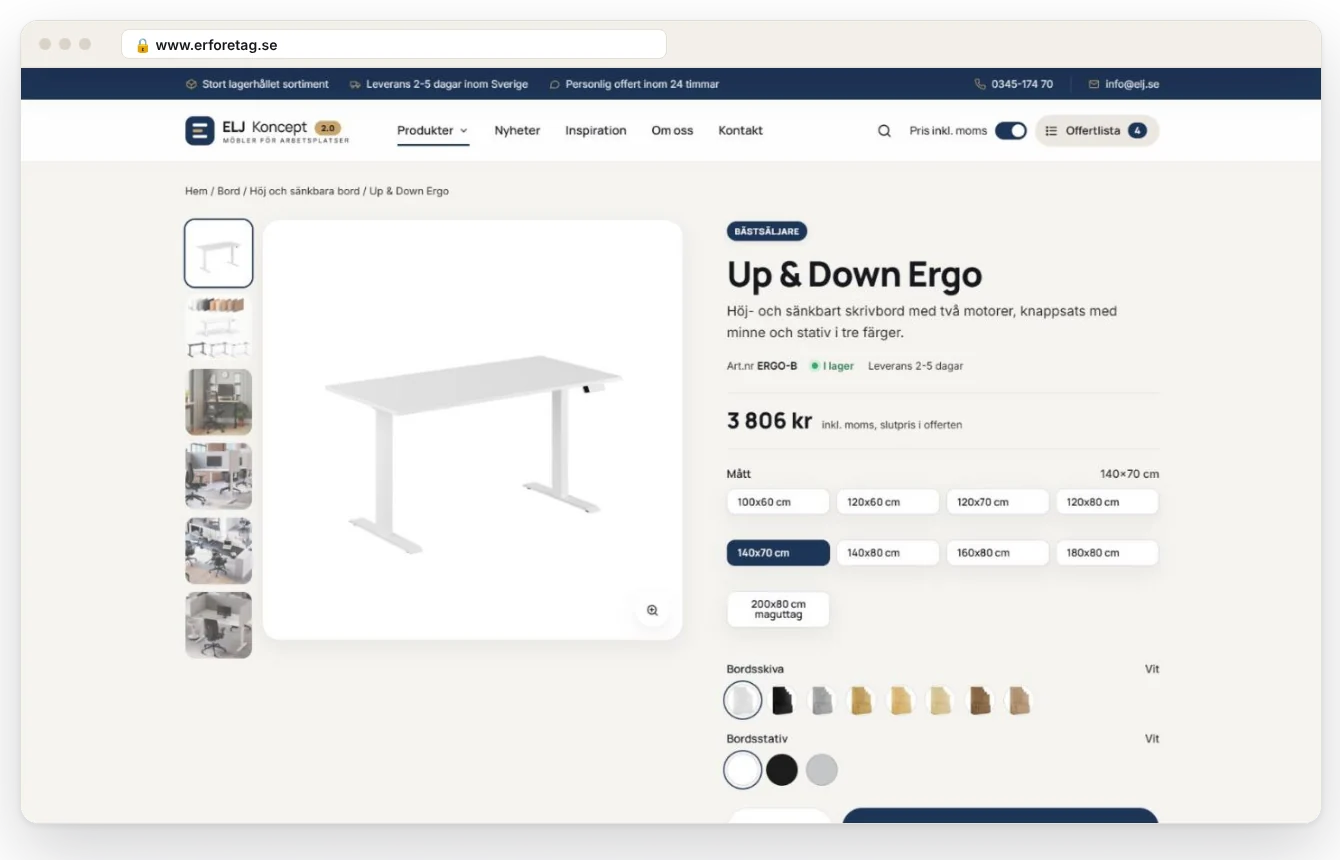Click the box icon beside Stort lagerhållet sortiment
The width and height of the screenshot is (1340, 860).
click(191, 84)
